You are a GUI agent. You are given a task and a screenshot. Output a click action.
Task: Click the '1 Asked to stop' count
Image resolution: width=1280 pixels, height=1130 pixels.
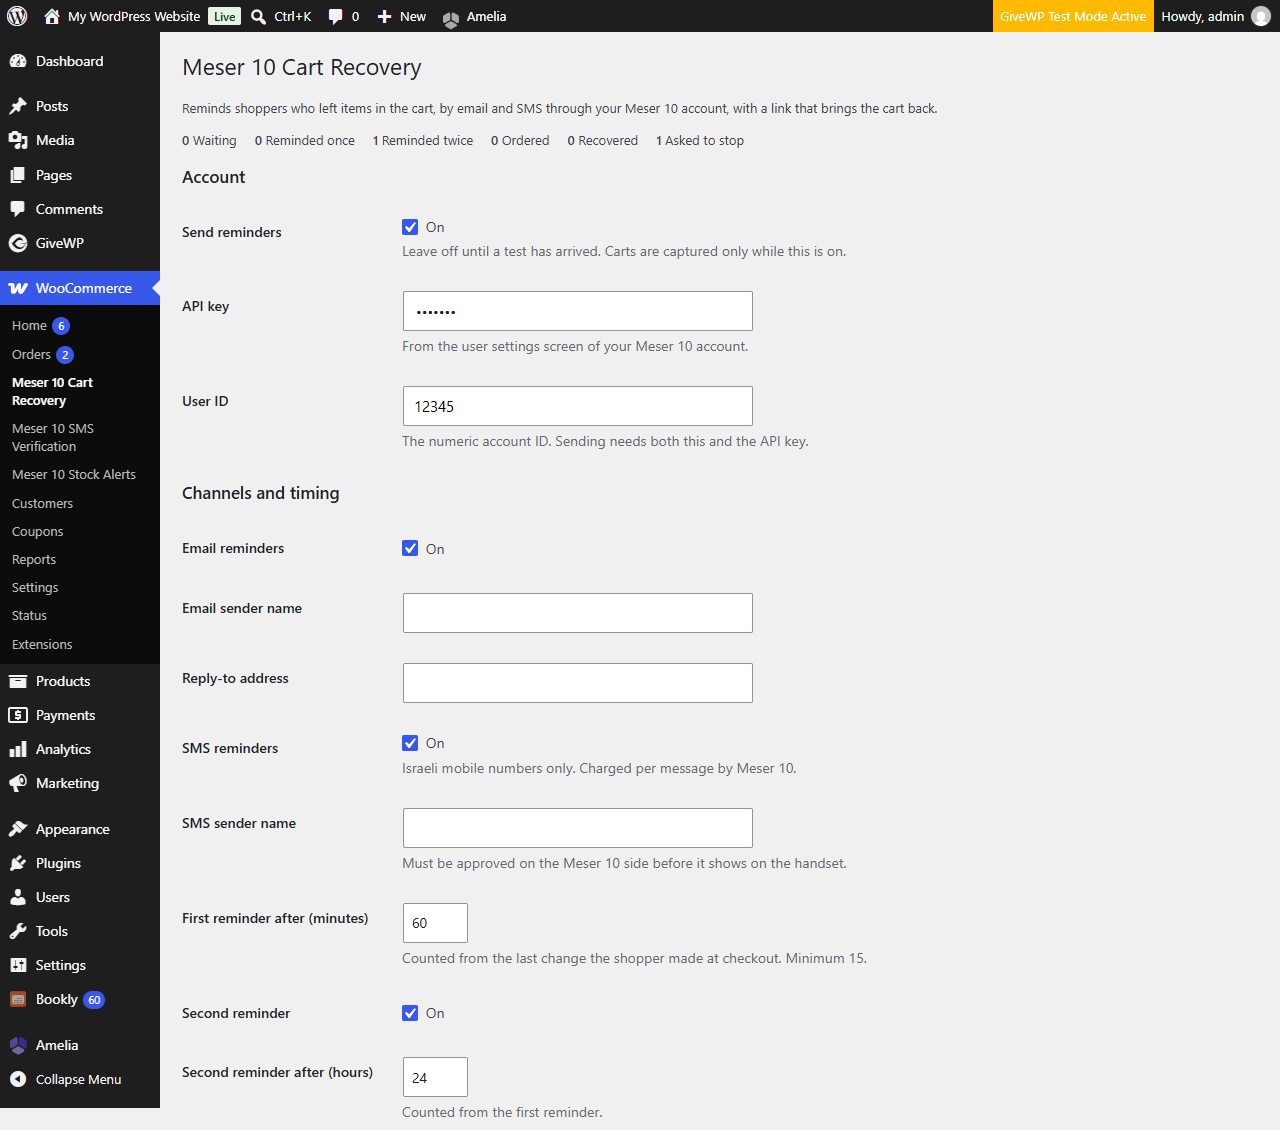[x=700, y=141]
